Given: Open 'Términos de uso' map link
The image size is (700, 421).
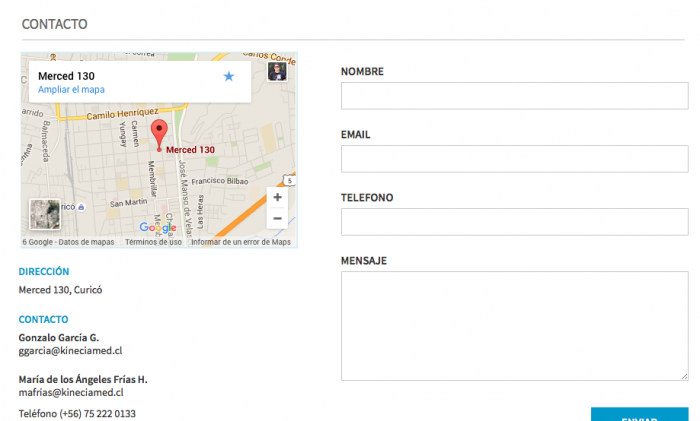Looking at the screenshot, I should coord(153,242).
